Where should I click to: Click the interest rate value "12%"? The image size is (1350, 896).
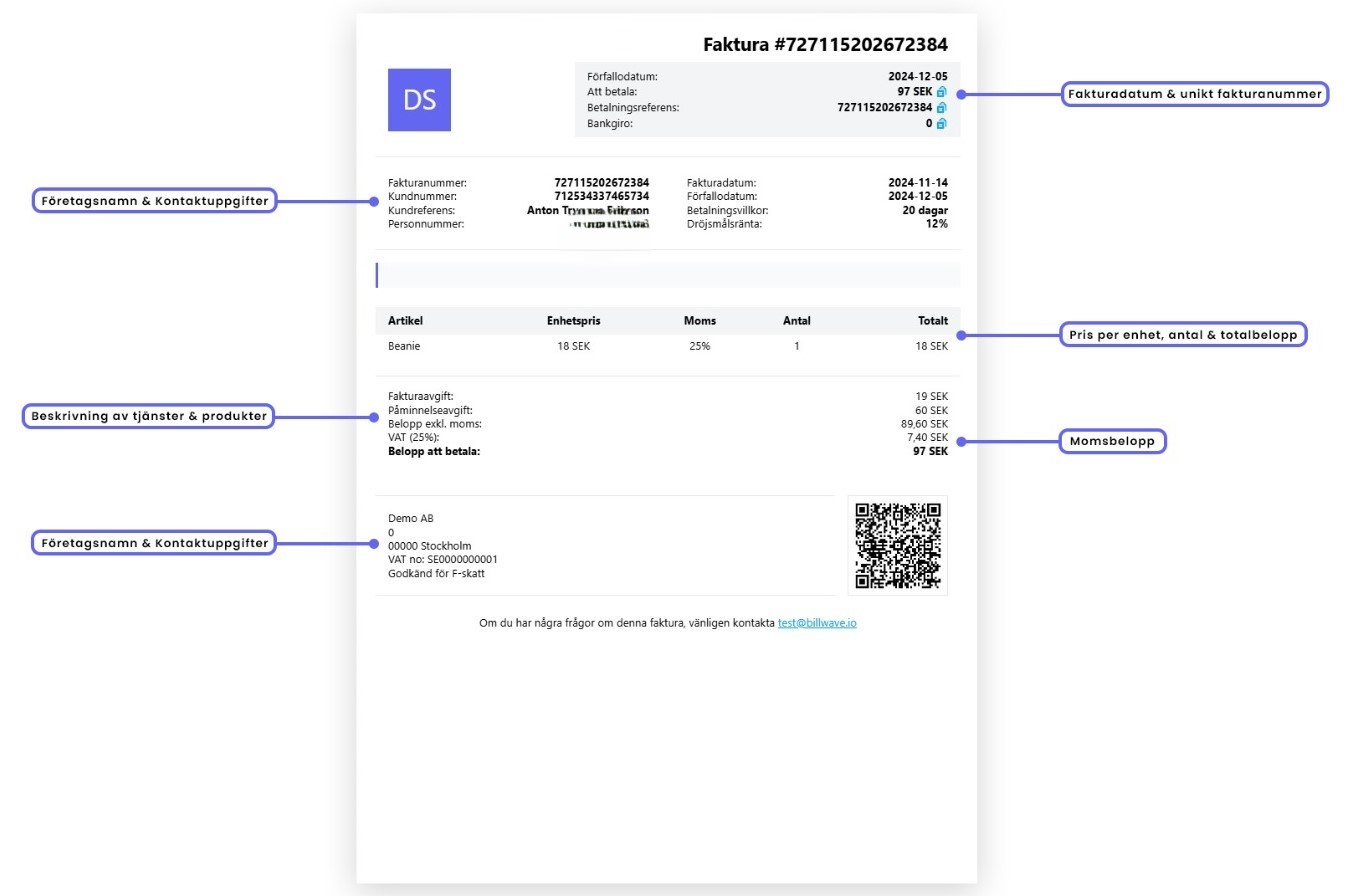pos(937,225)
